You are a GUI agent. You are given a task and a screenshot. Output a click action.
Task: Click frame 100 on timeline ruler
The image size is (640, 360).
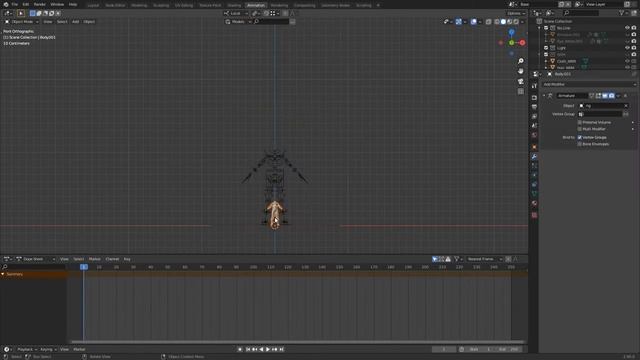(253, 267)
